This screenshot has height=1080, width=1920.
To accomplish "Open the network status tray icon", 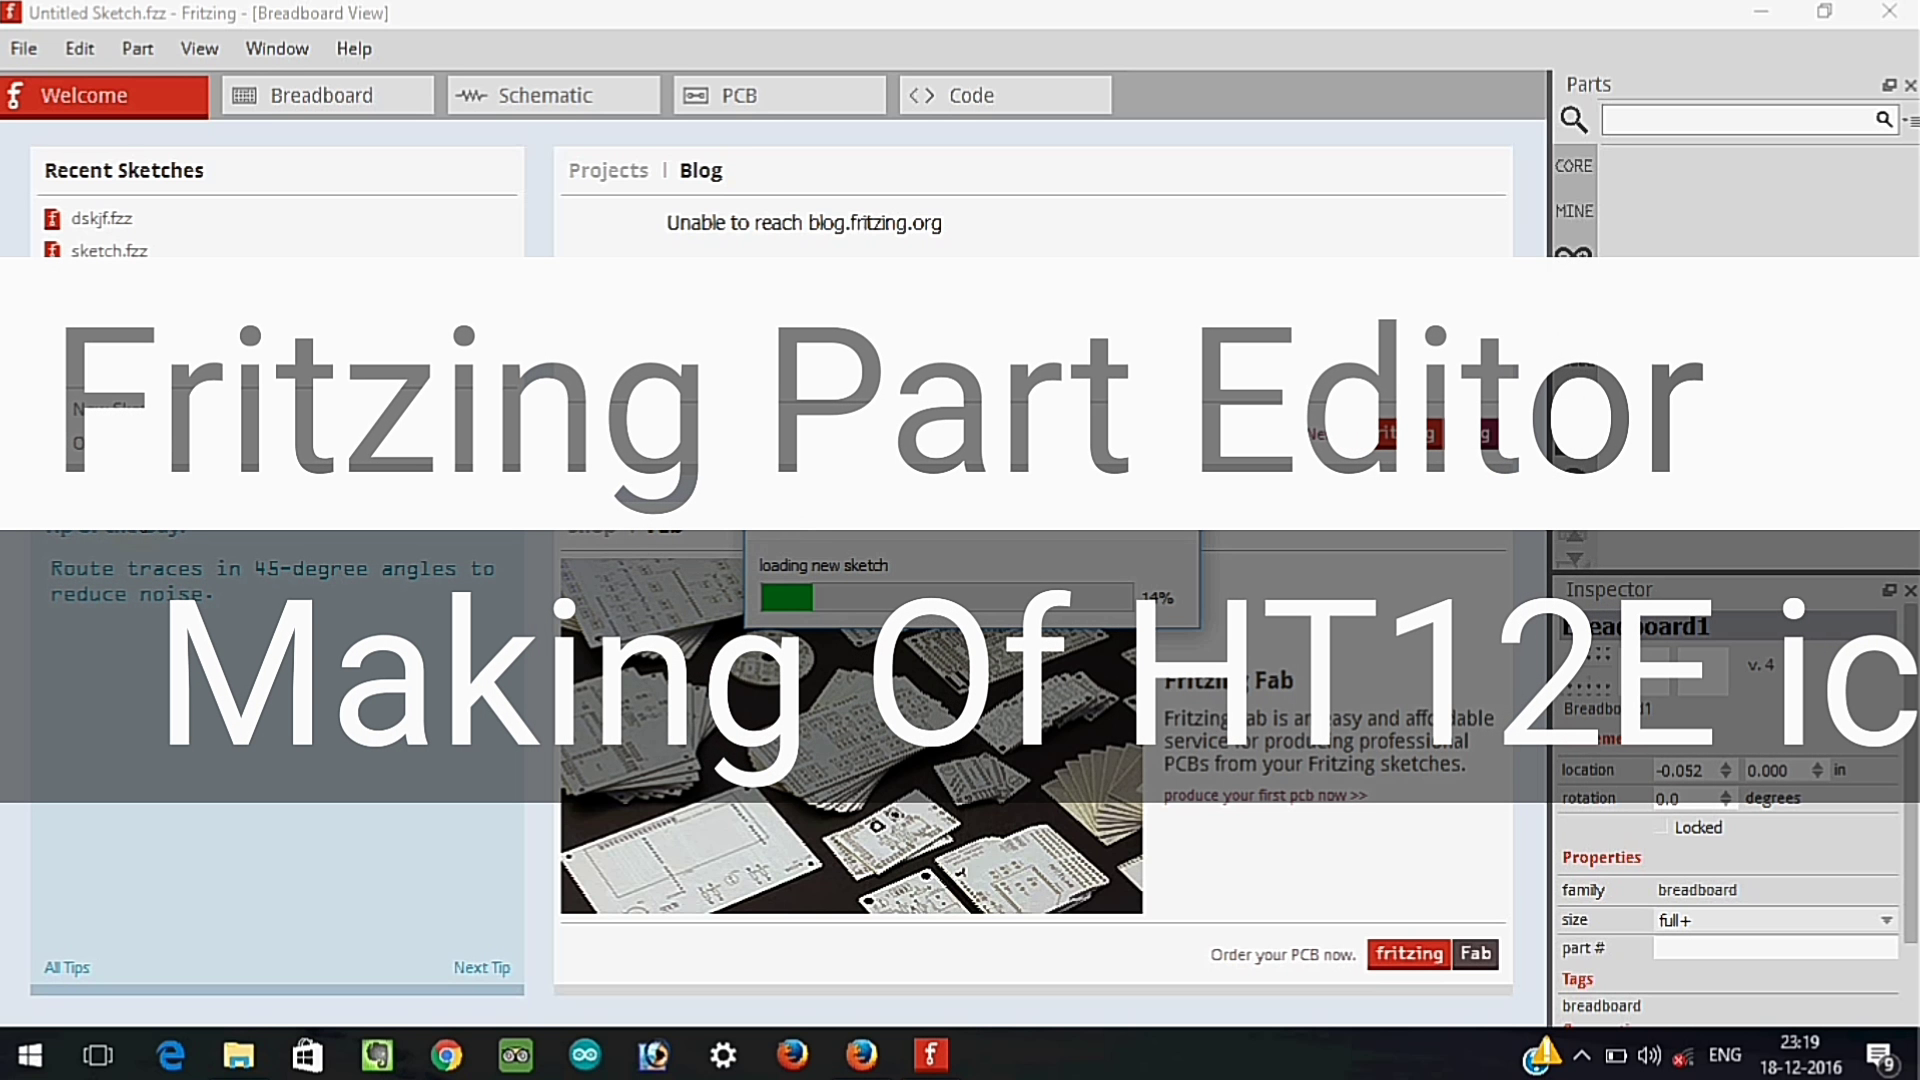I will [x=1684, y=1056].
